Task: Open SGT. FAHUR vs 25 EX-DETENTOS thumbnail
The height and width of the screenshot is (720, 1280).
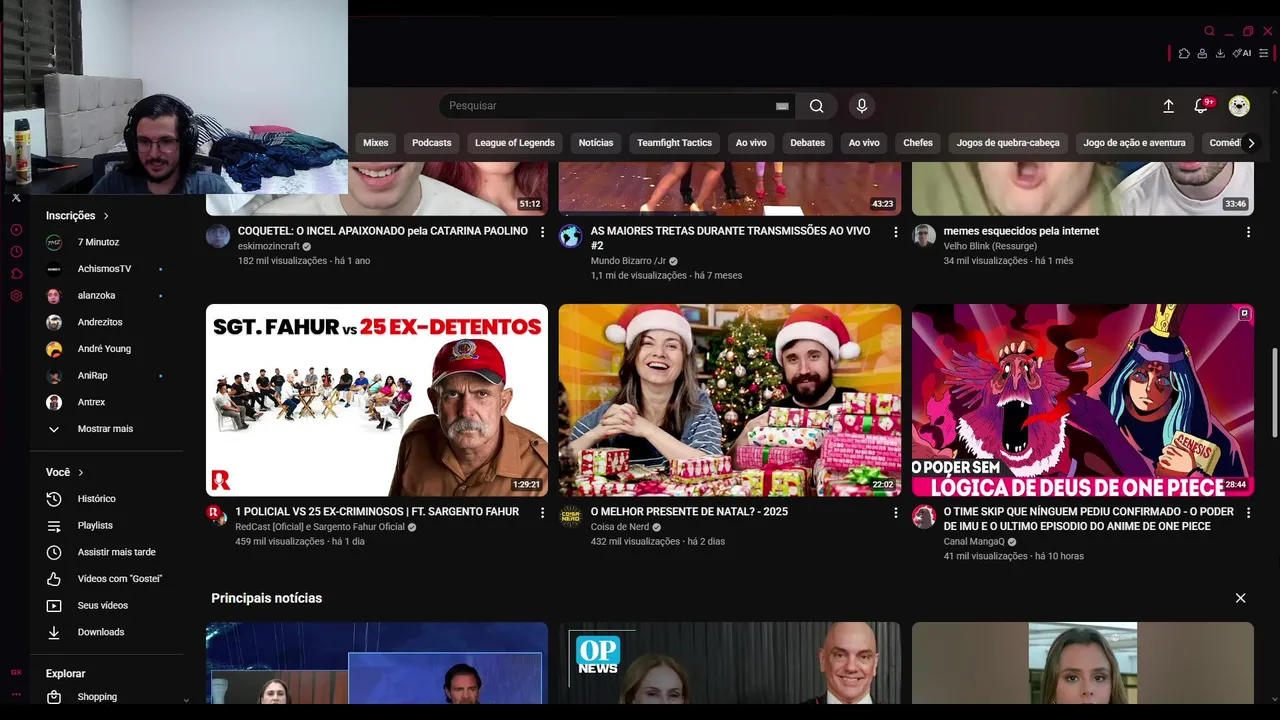Action: point(377,400)
